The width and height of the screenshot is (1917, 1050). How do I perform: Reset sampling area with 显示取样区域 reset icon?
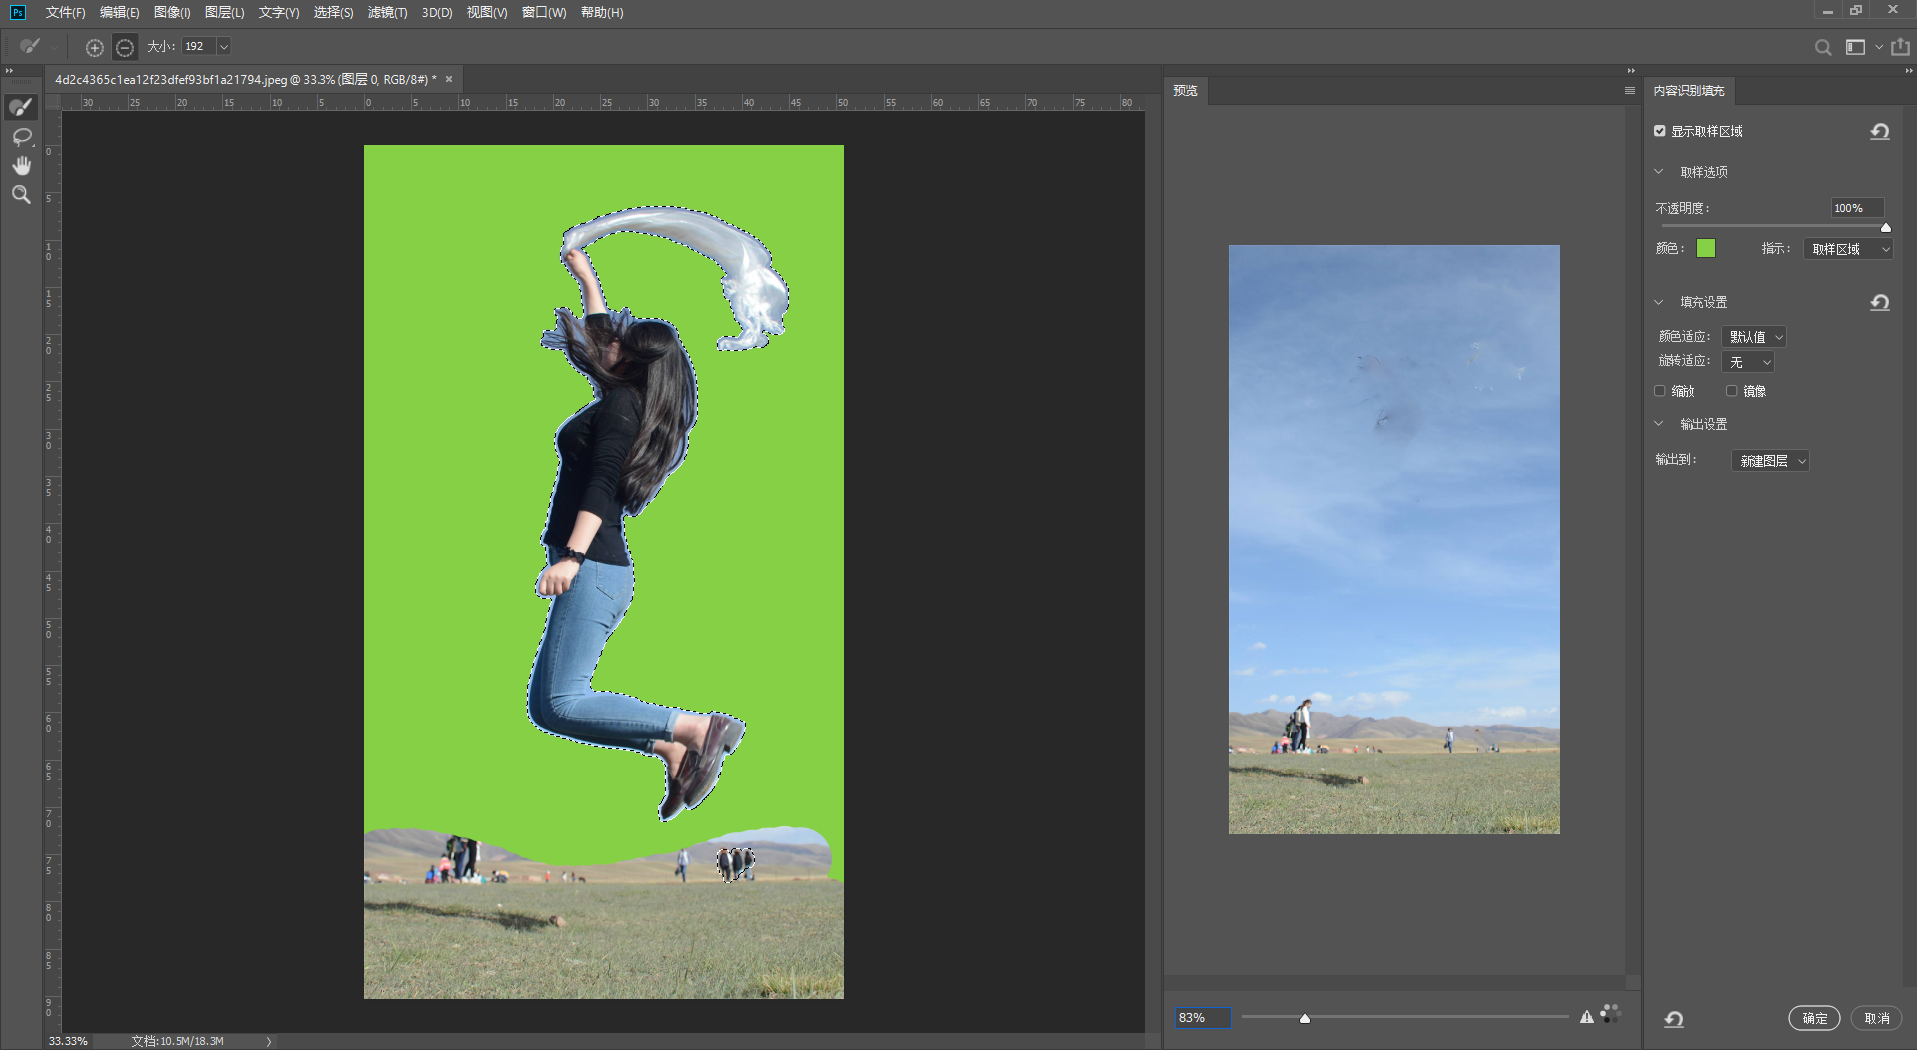pos(1880,131)
